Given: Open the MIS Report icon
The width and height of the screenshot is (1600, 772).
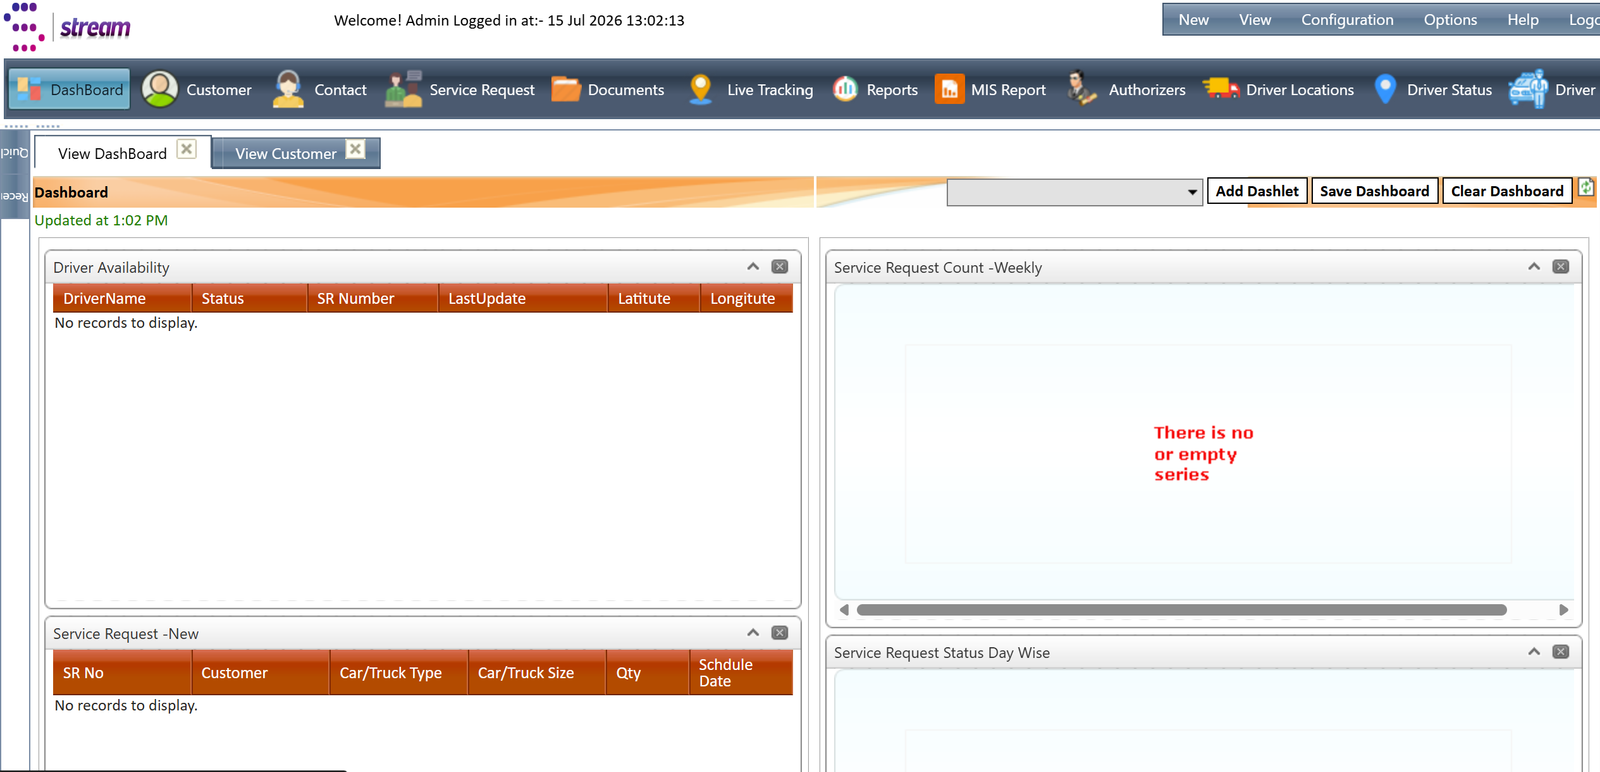Looking at the screenshot, I should [x=949, y=89].
